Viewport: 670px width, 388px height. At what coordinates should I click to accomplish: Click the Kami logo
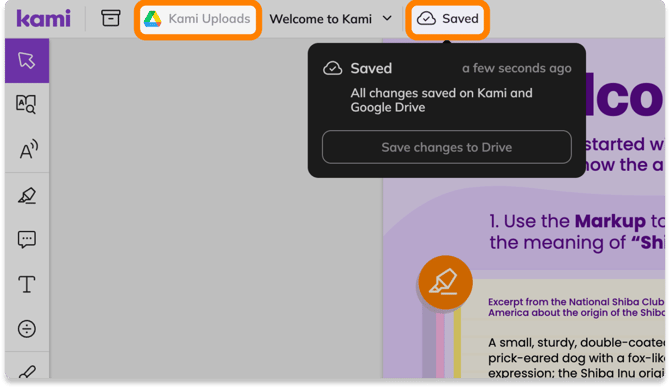point(43,19)
